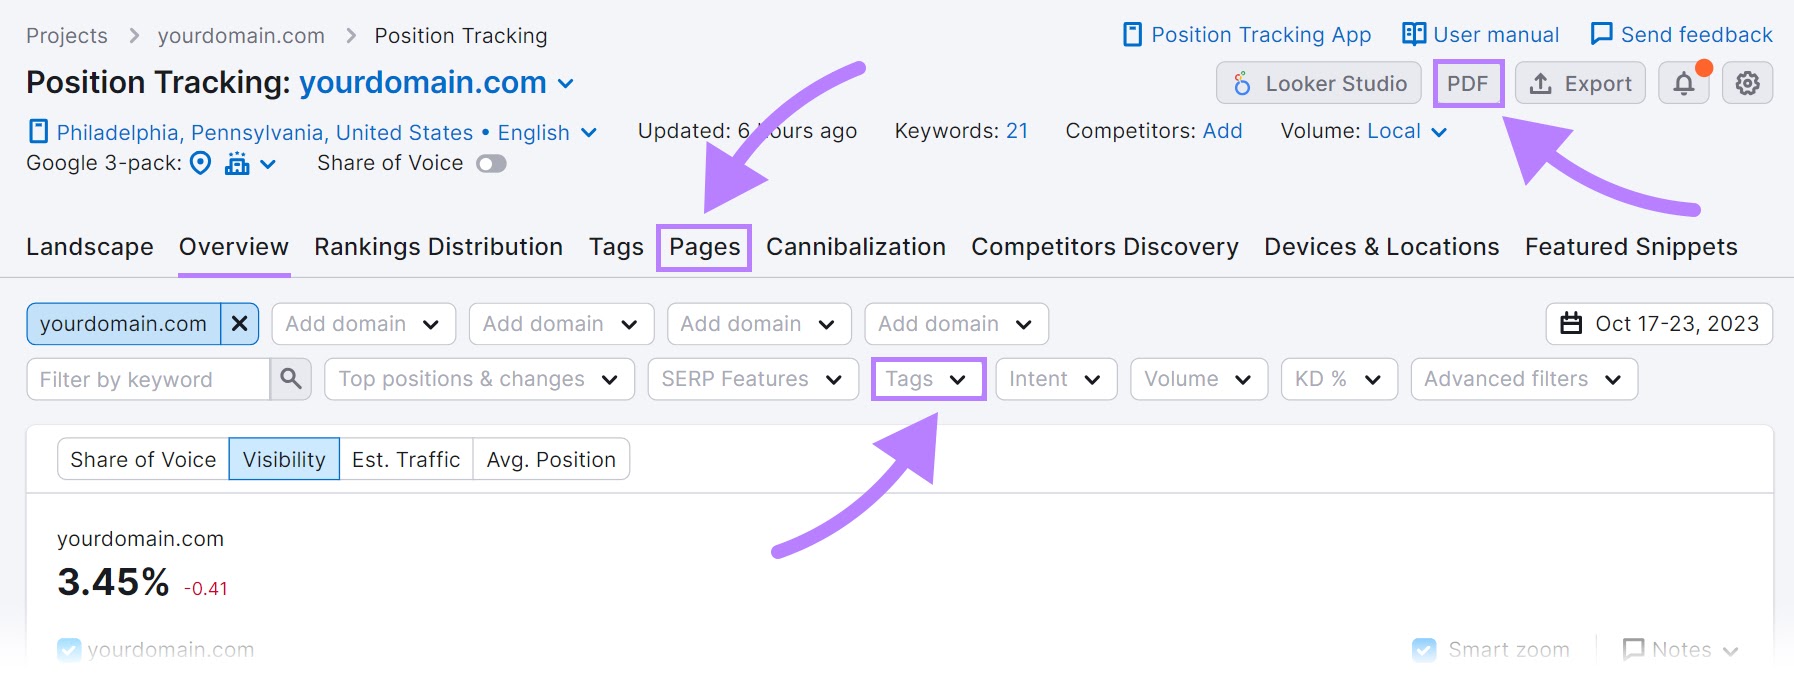
Task: Click the Competitors Add link
Action: coord(1222,131)
